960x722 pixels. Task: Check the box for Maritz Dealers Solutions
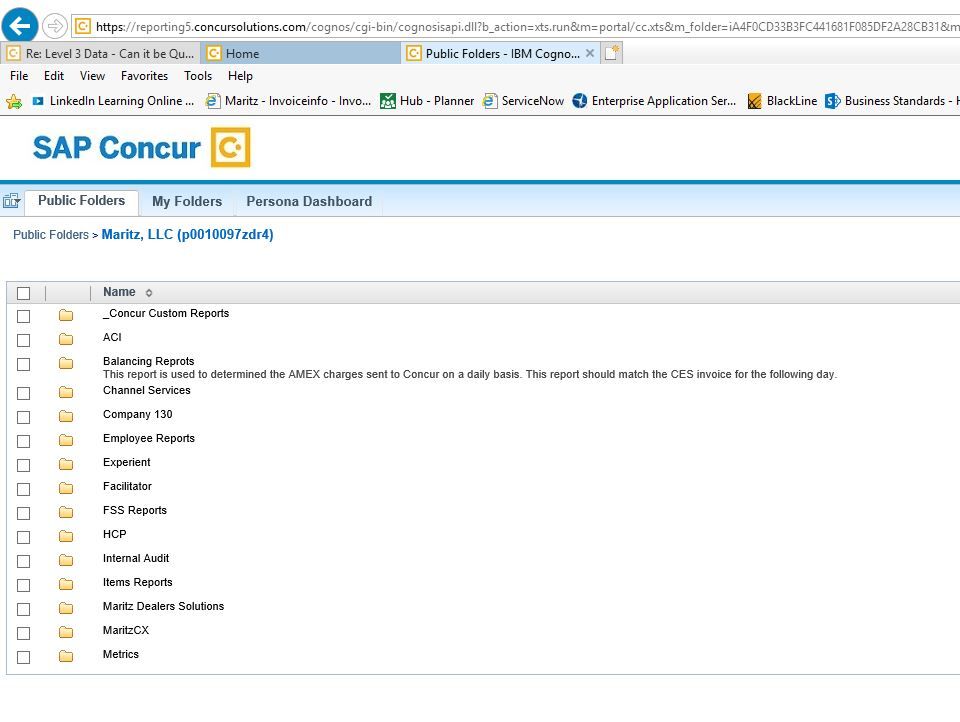[x=23, y=609]
